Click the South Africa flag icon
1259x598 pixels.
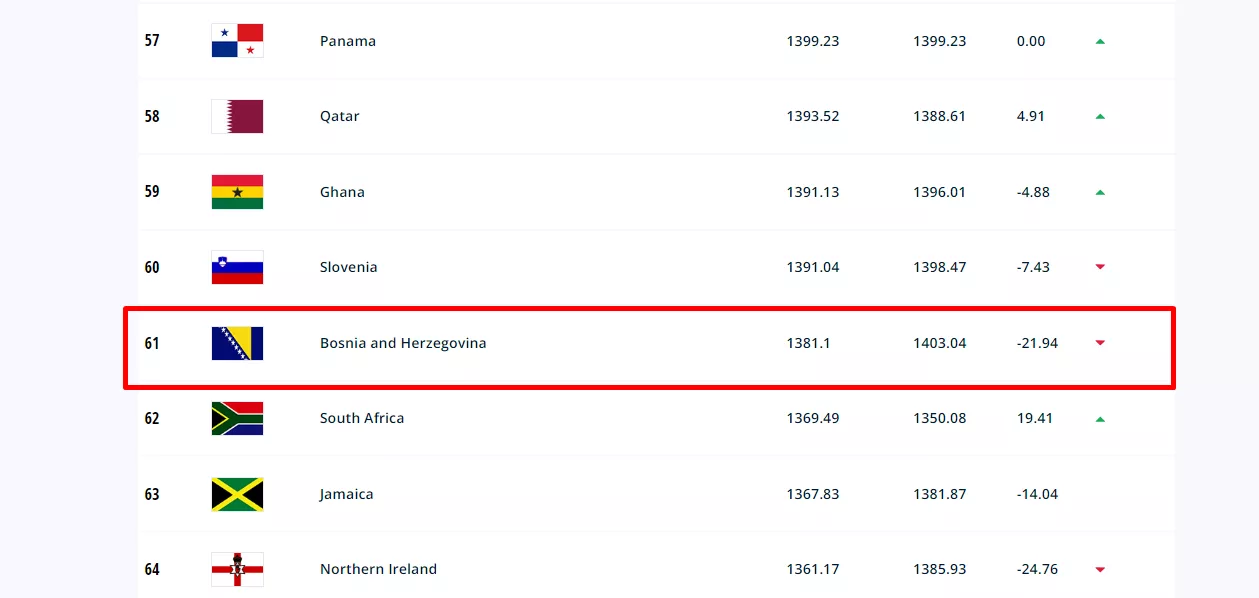click(x=237, y=418)
